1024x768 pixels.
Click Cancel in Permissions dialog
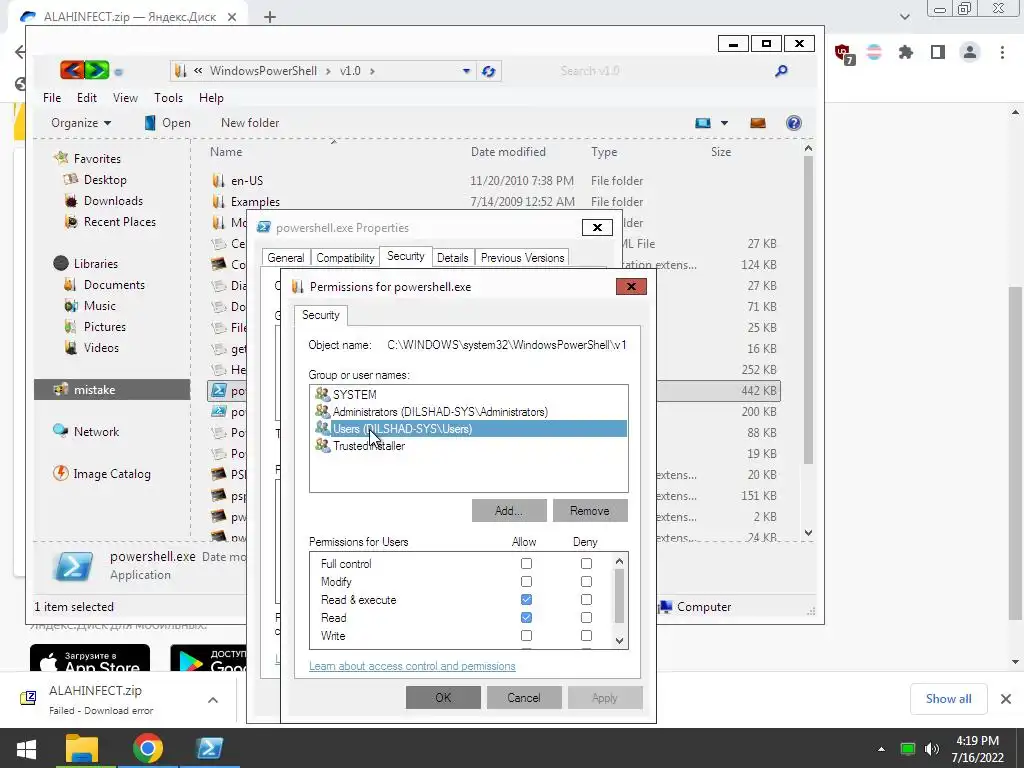click(x=524, y=697)
